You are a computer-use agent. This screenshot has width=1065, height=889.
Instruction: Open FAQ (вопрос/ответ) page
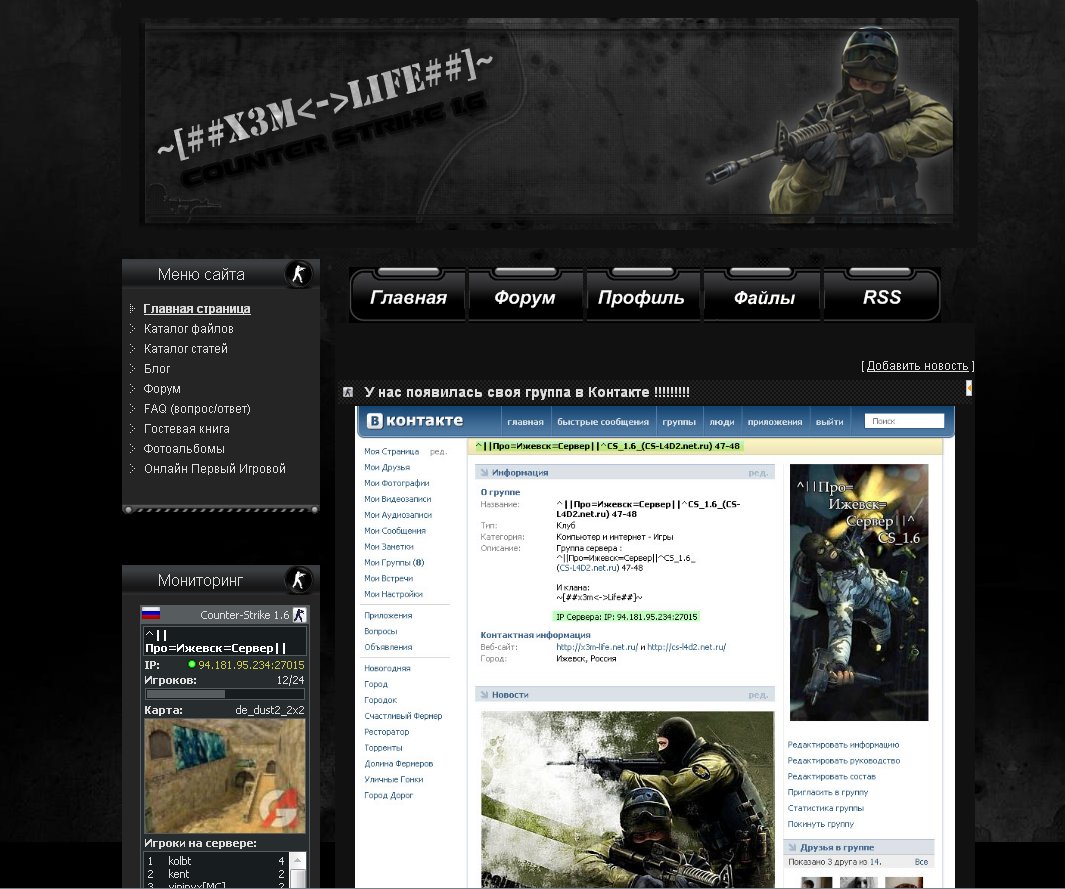point(197,409)
